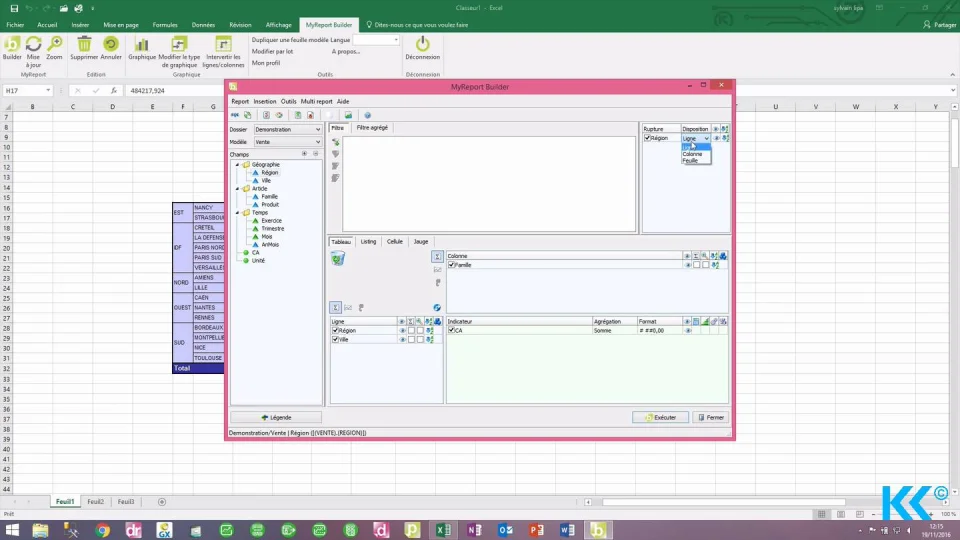The width and height of the screenshot is (960, 540).
Task: Click the Annuler undo icon in the ribbon
Action: pyautogui.click(x=111, y=44)
